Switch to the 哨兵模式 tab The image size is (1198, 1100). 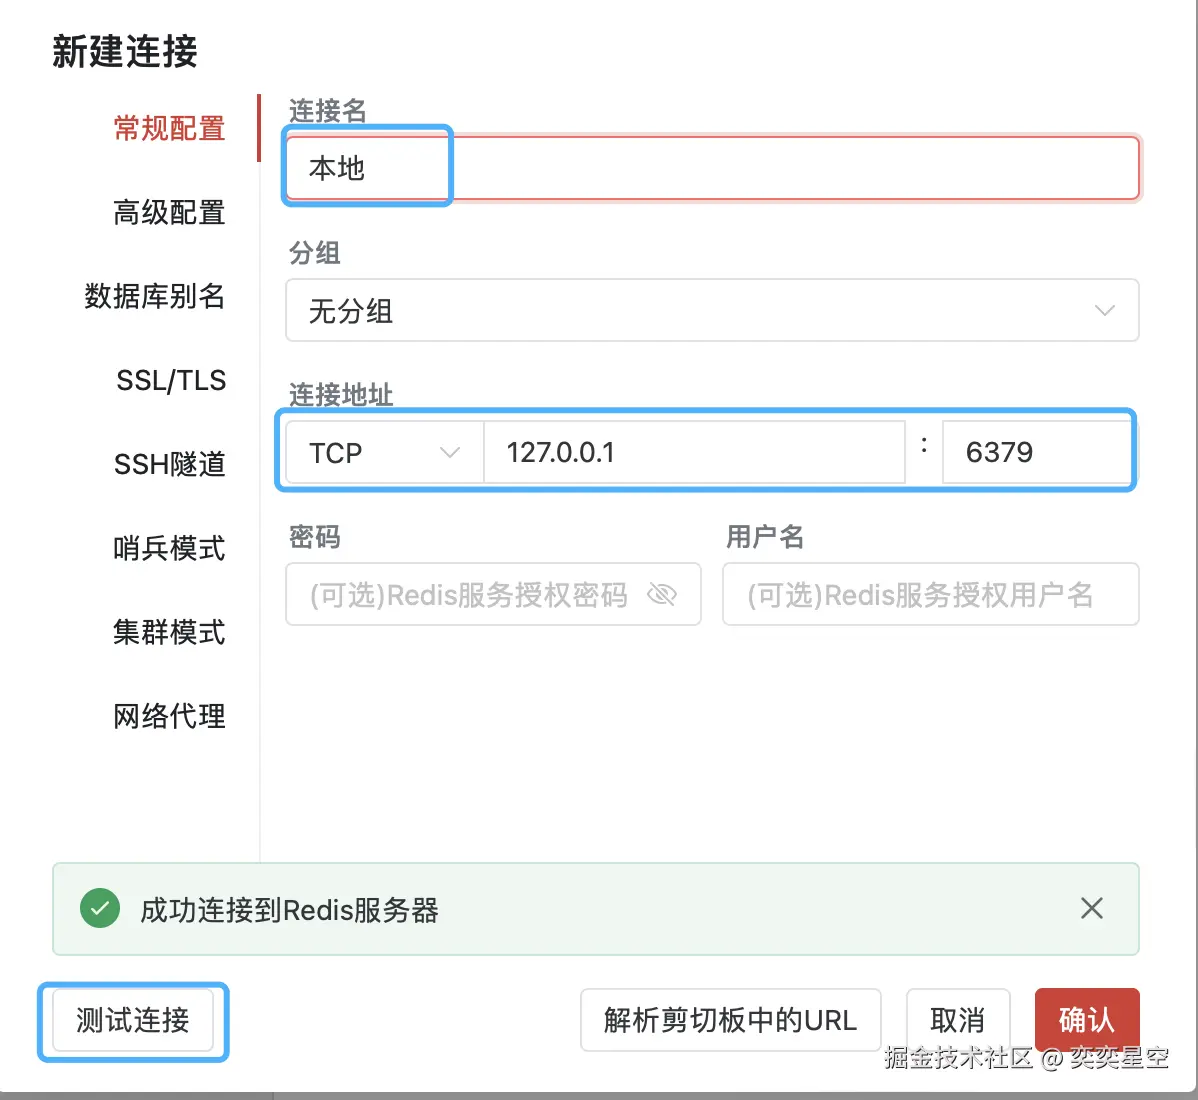(x=169, y=549)
